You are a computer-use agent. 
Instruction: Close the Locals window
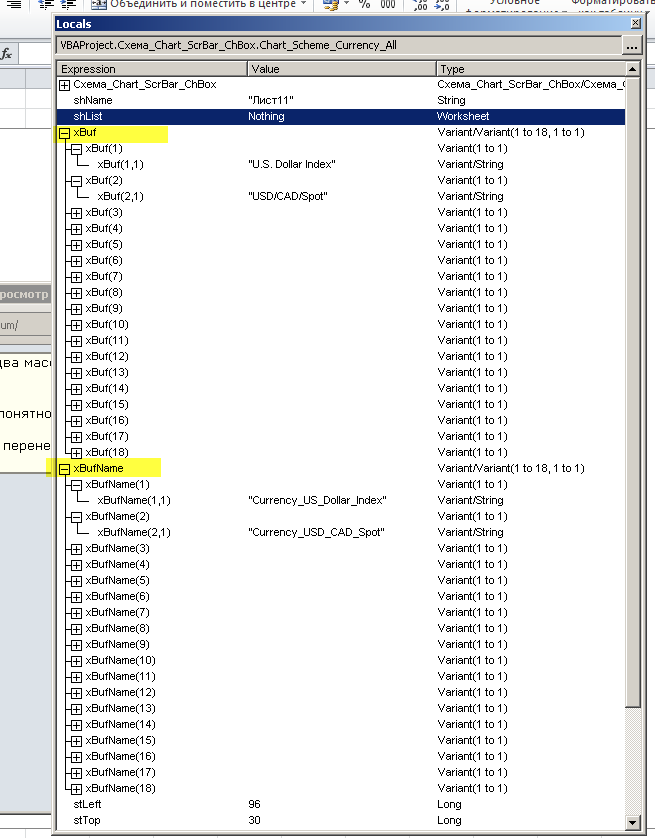click(x=634, y=23)
